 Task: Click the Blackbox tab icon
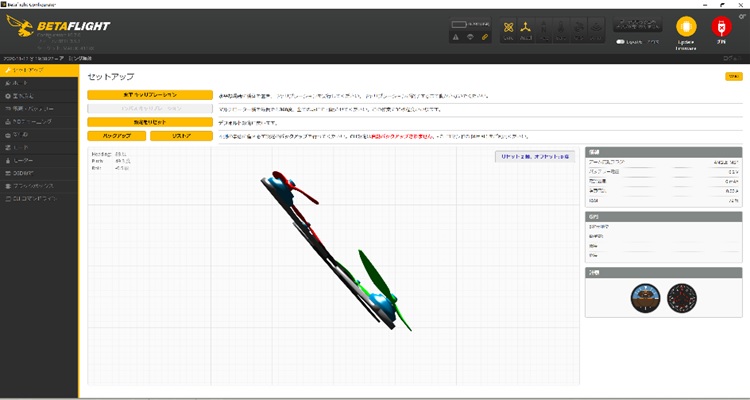7,186
